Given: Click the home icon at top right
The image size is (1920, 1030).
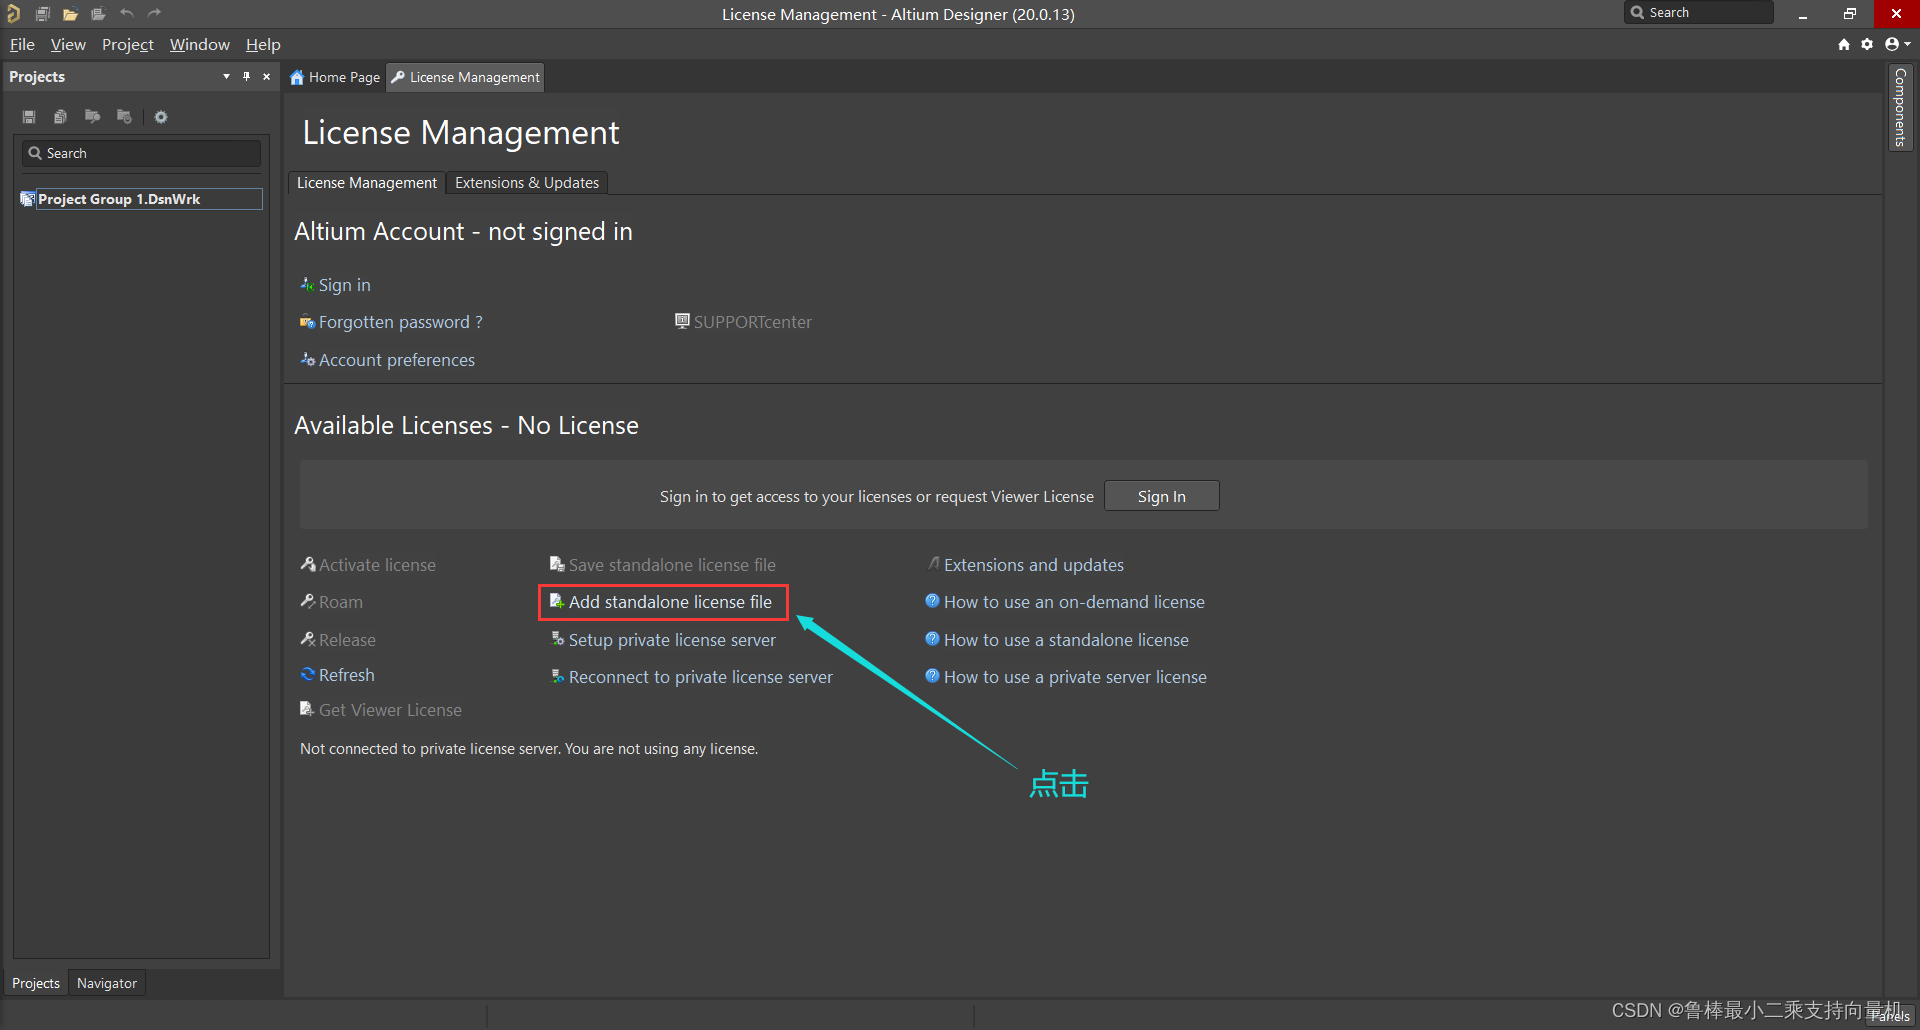Looking at the screenshot, I should (1844, 44).
